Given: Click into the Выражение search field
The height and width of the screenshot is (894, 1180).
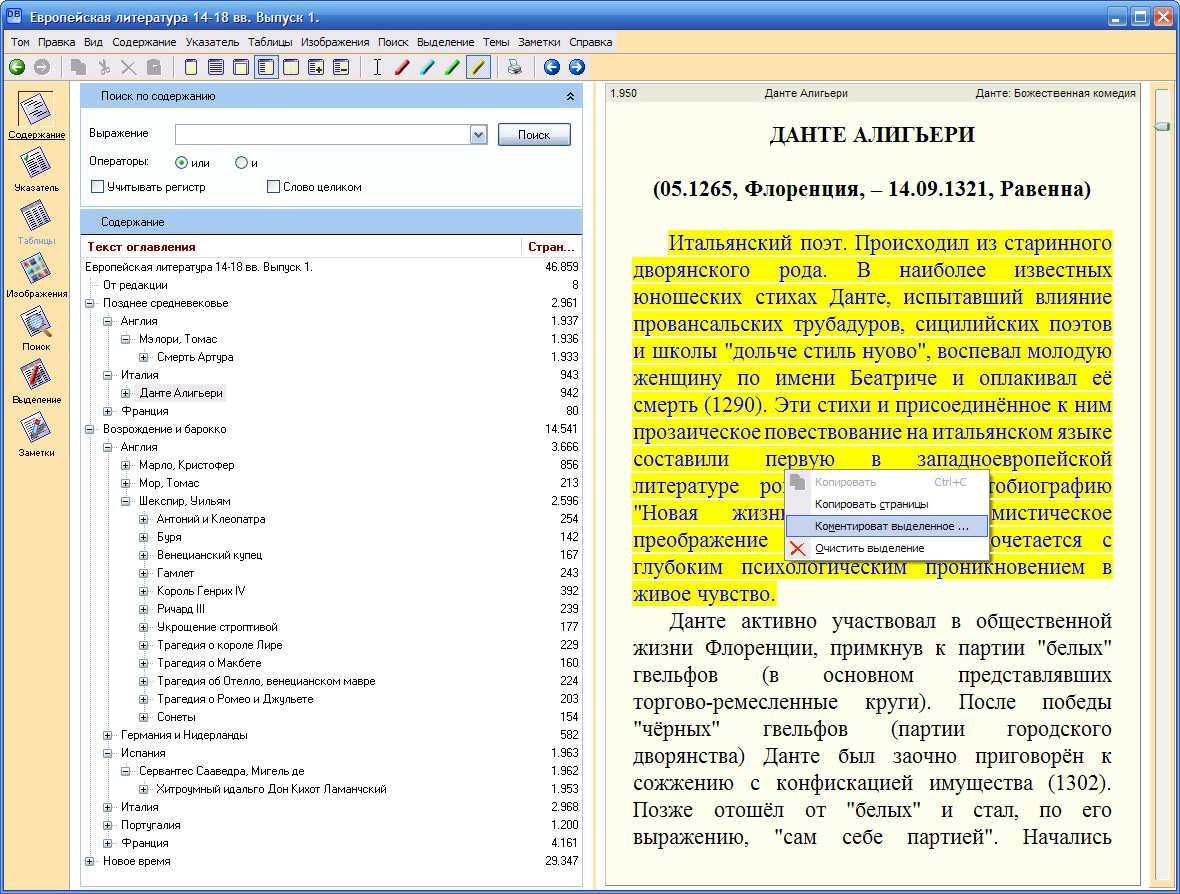Looking at the screenshot, I should (323, 135).
